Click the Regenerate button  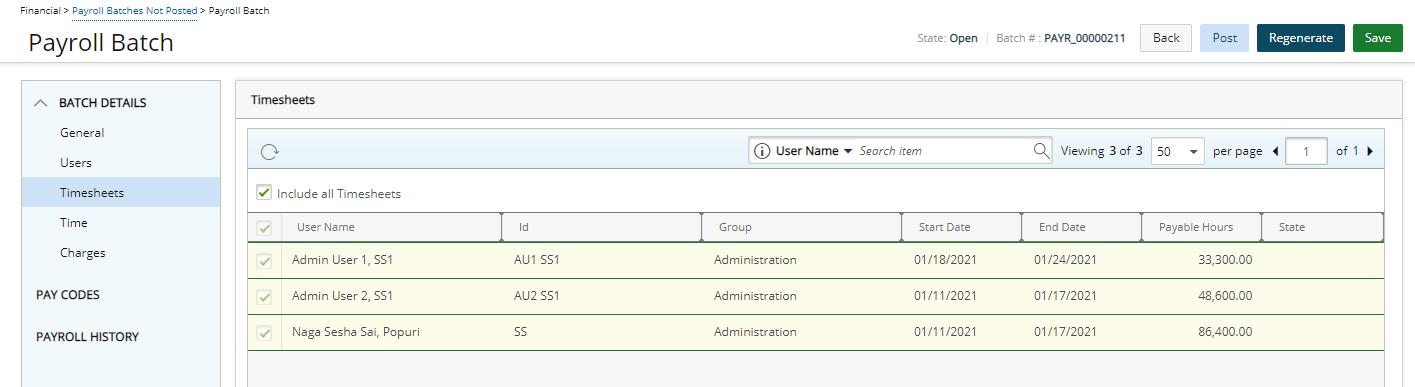coord(1300,38)
